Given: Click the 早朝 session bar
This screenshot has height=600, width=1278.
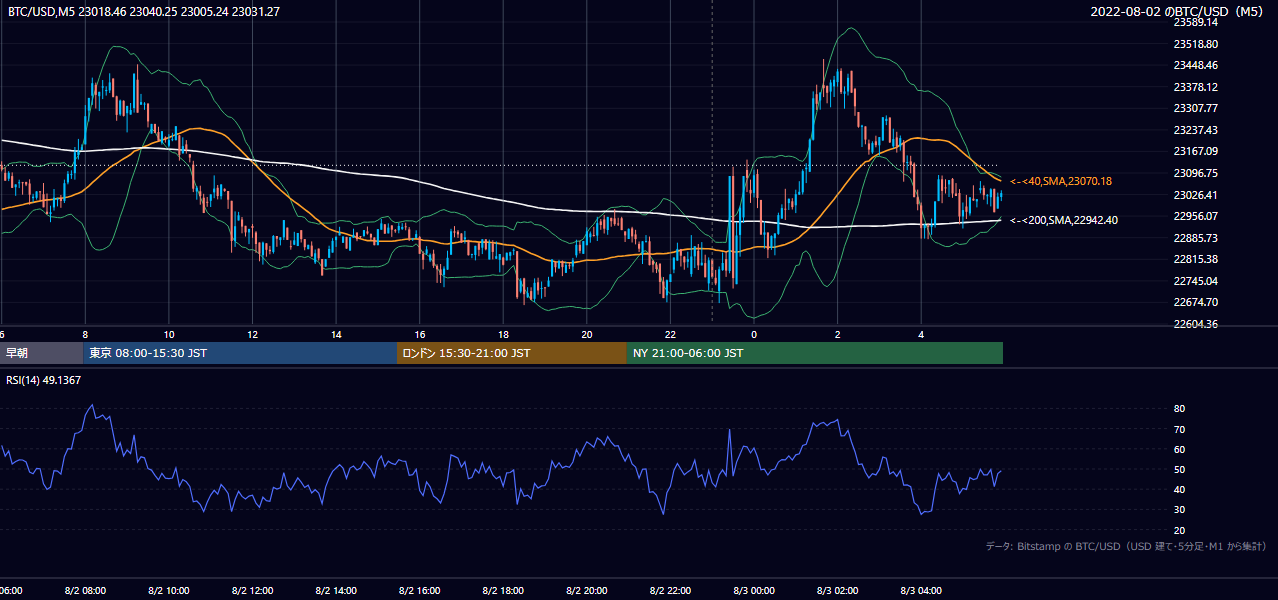Looking at the screenshot, I should pyautogui.click(x=41, y=353).
